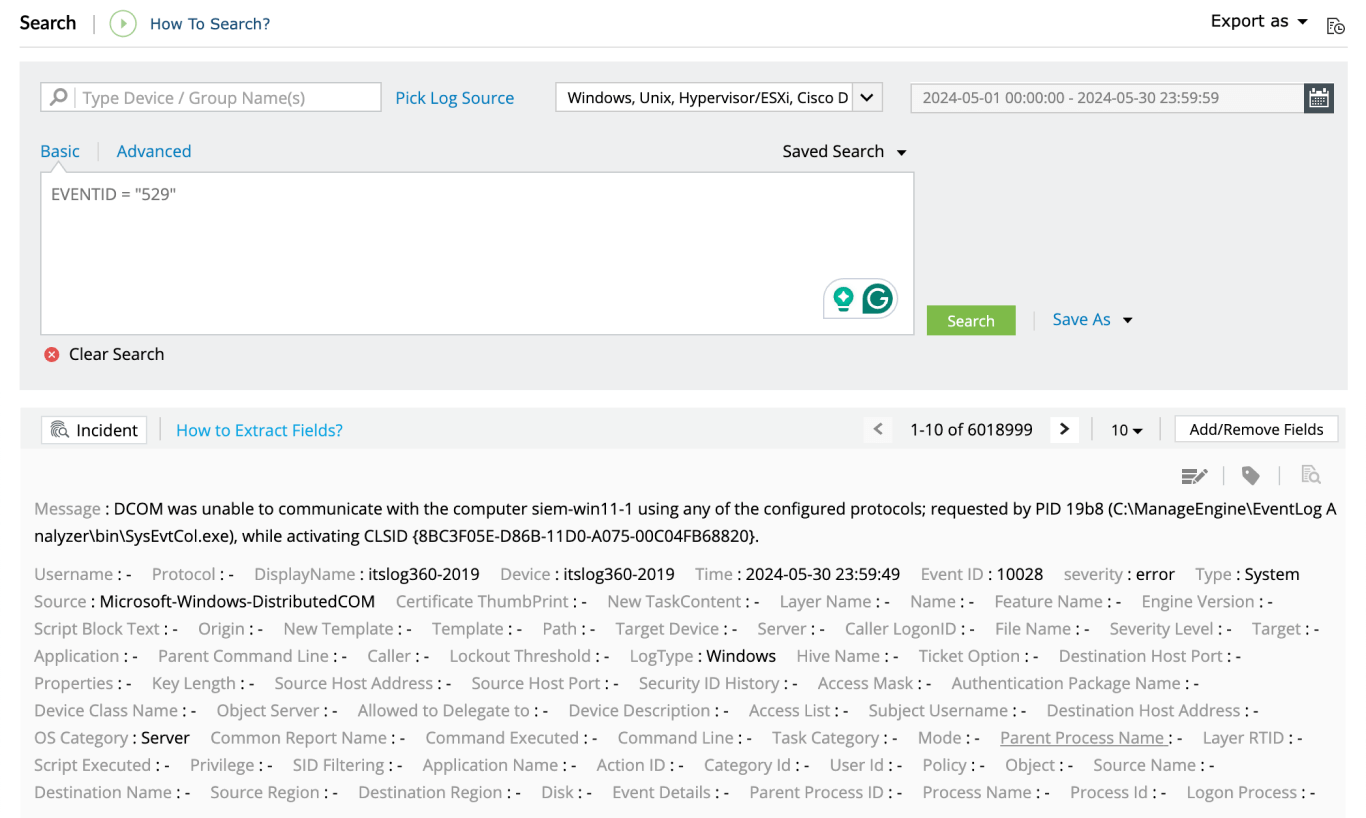The height and width of the screenshot is (818, 1366).
Task: Open the log source type dropdown
Action: (x=865, y=97)
